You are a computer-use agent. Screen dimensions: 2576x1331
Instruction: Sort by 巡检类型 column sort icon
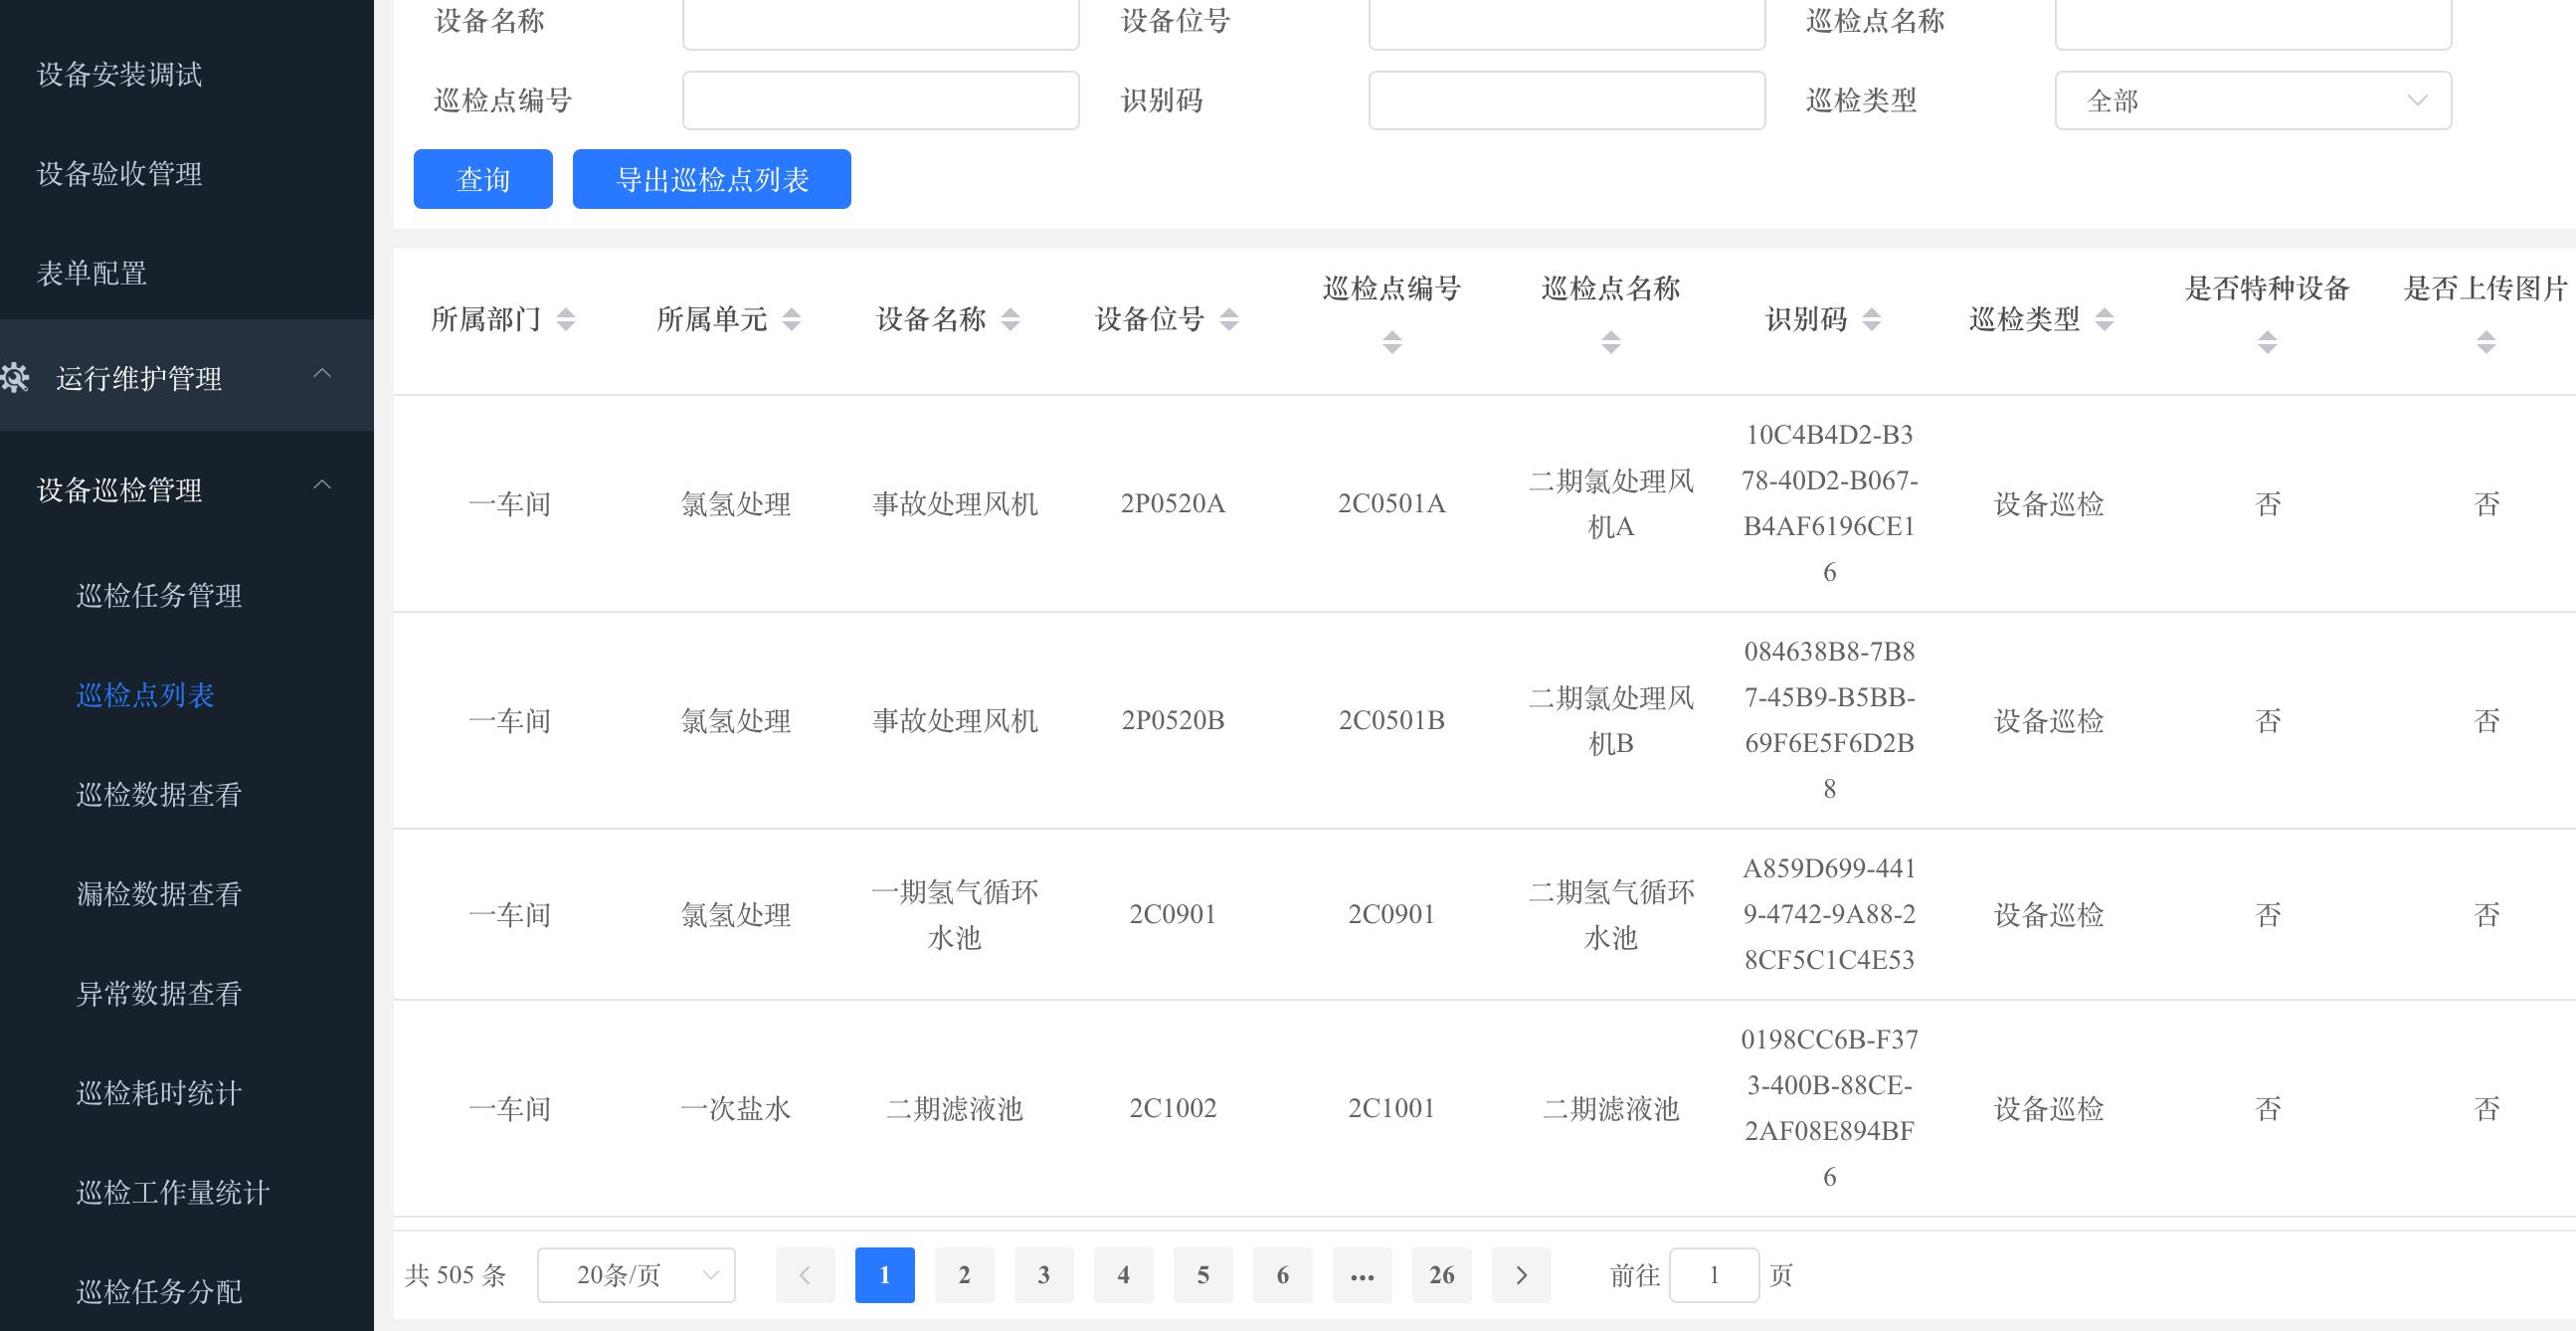pyautogui.click(x=2104, y=319)
